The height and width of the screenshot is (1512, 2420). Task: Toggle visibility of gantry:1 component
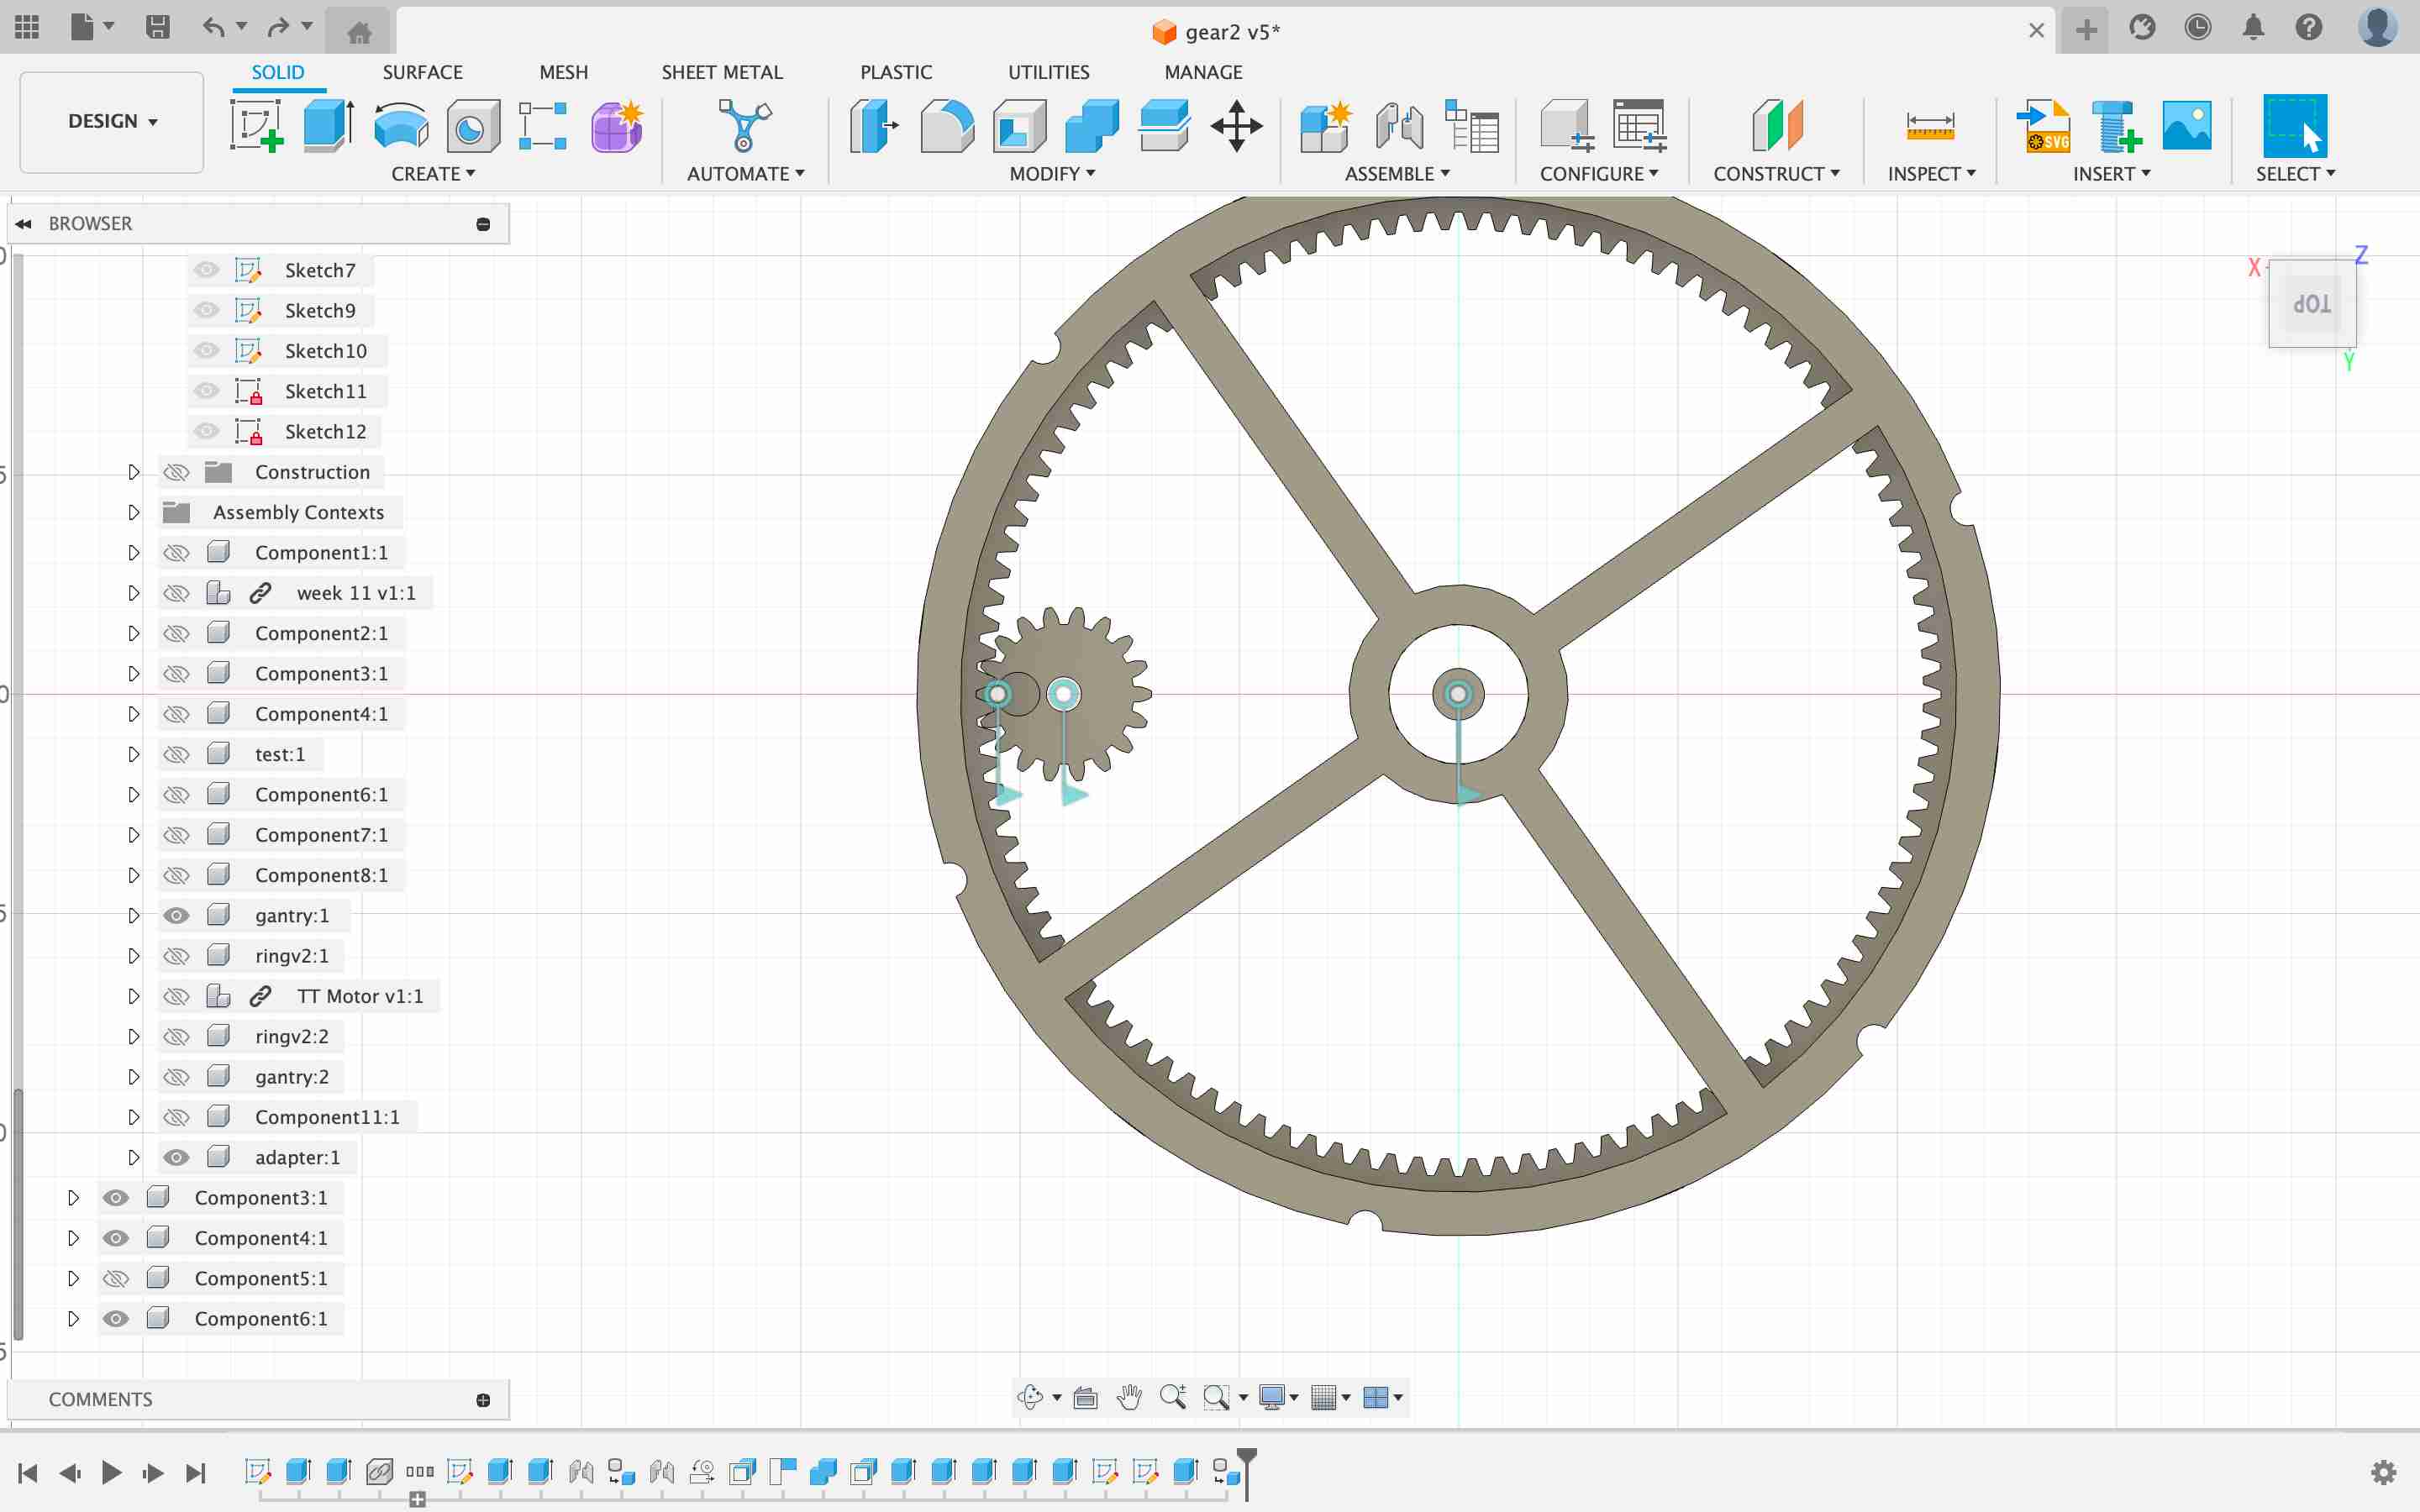pyautogui.click(x=174, y=915)
